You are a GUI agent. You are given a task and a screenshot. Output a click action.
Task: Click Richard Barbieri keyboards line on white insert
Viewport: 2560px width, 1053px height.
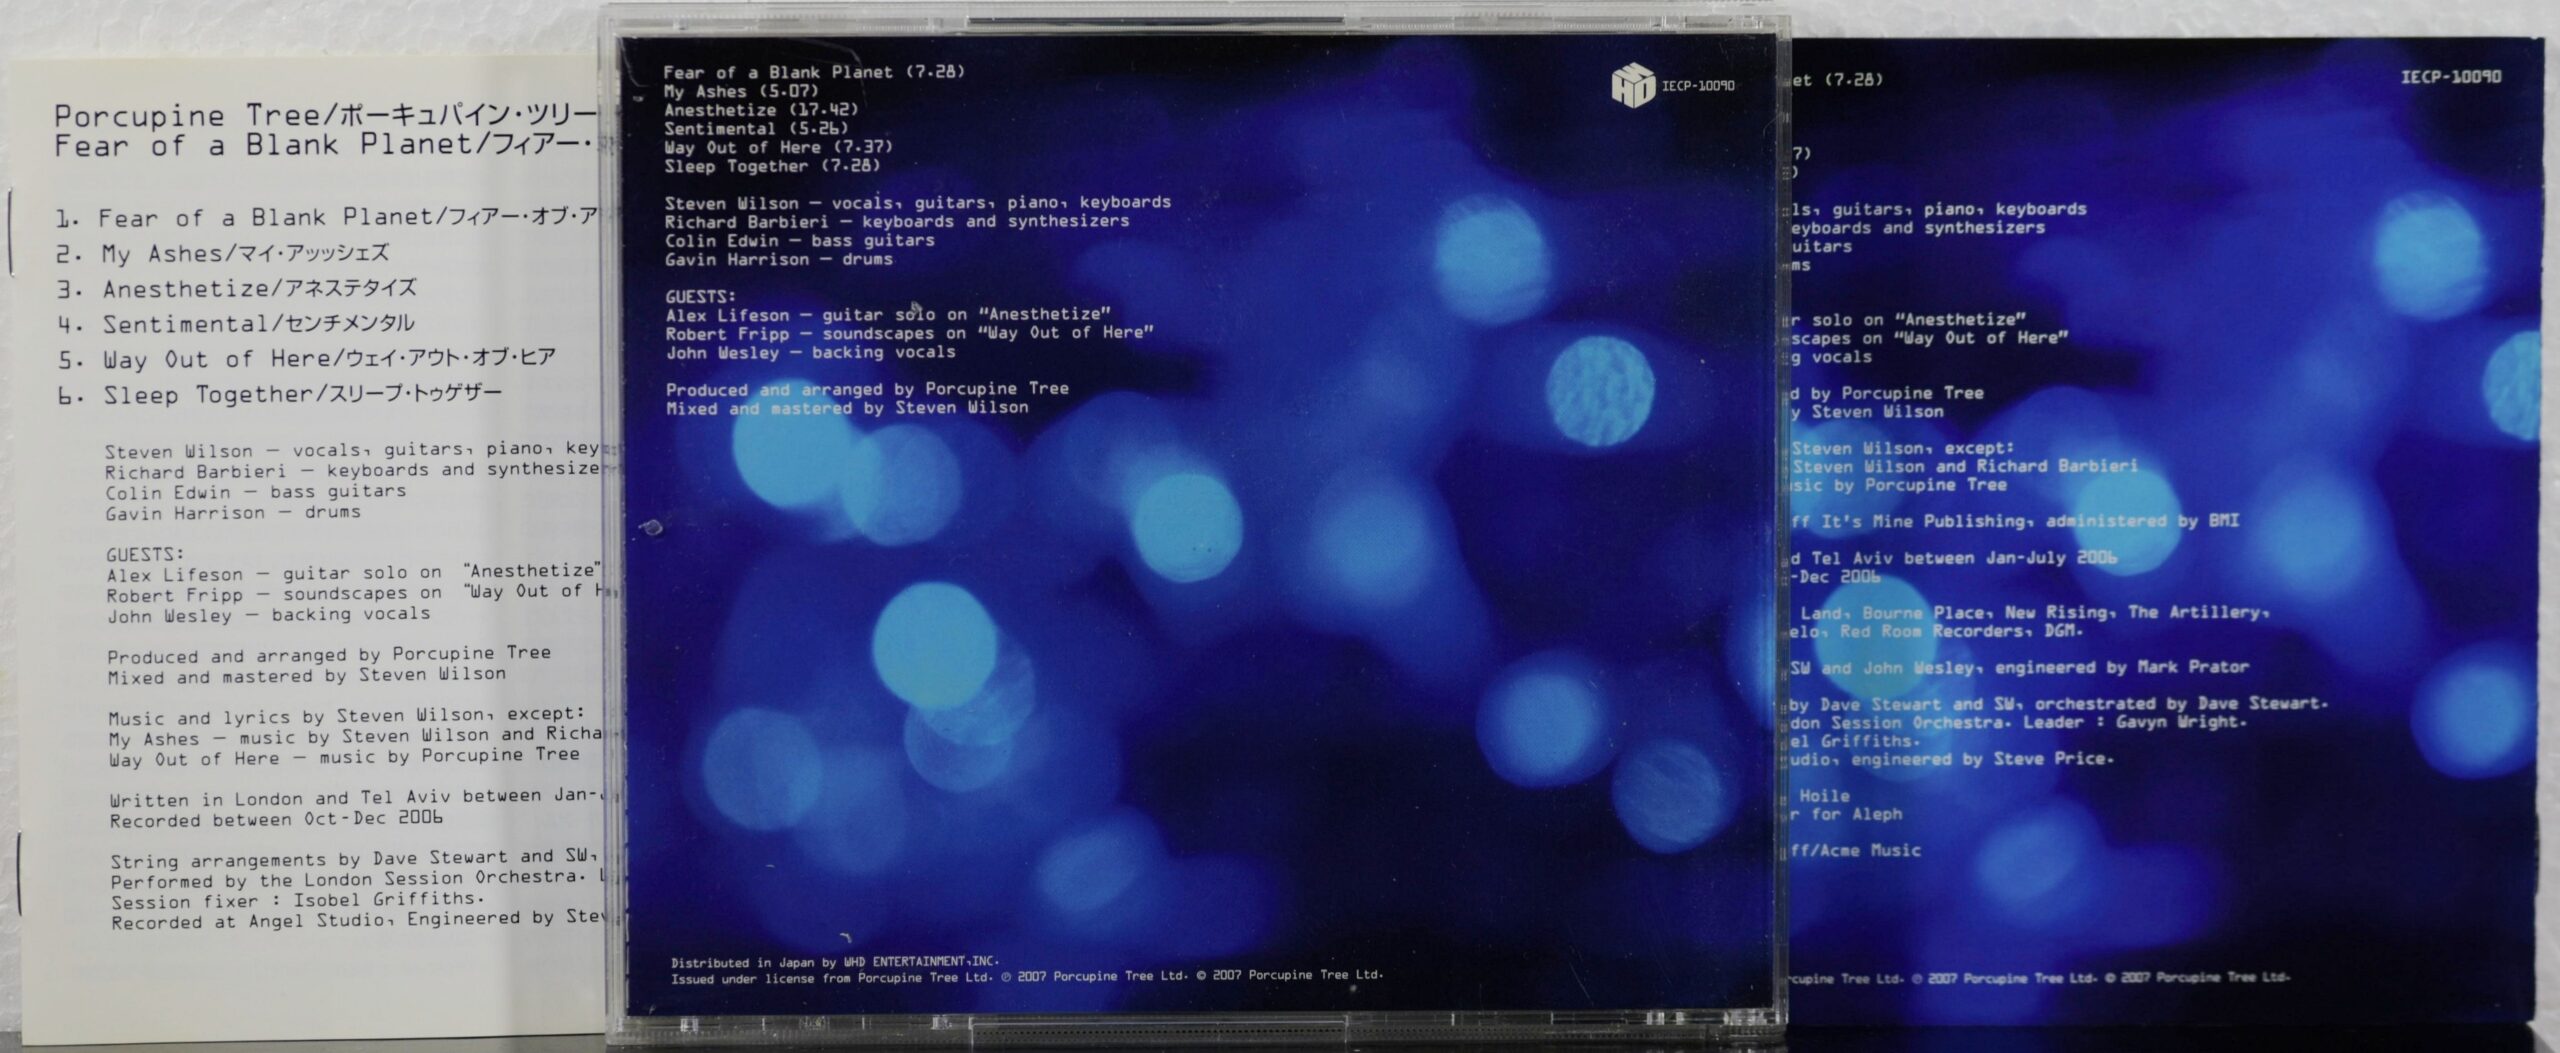[x=352, y=471]
